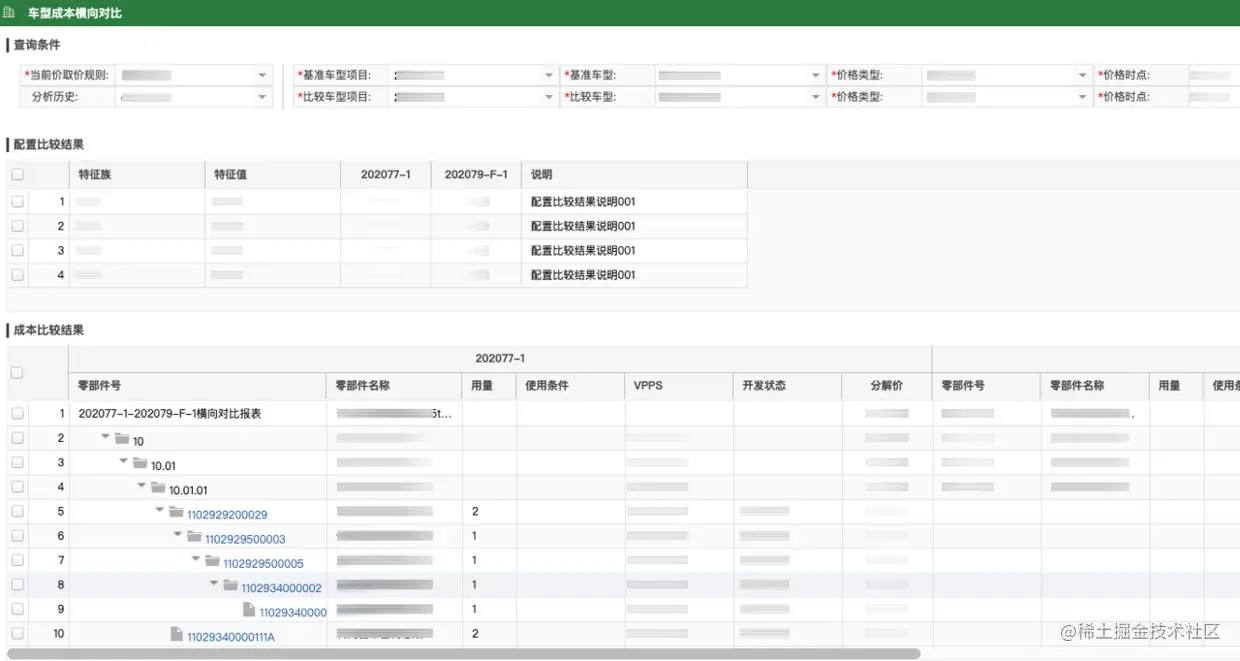Click the 车型成本横向对比 title bar icon
1240x661 pixels.
(10, 13)
